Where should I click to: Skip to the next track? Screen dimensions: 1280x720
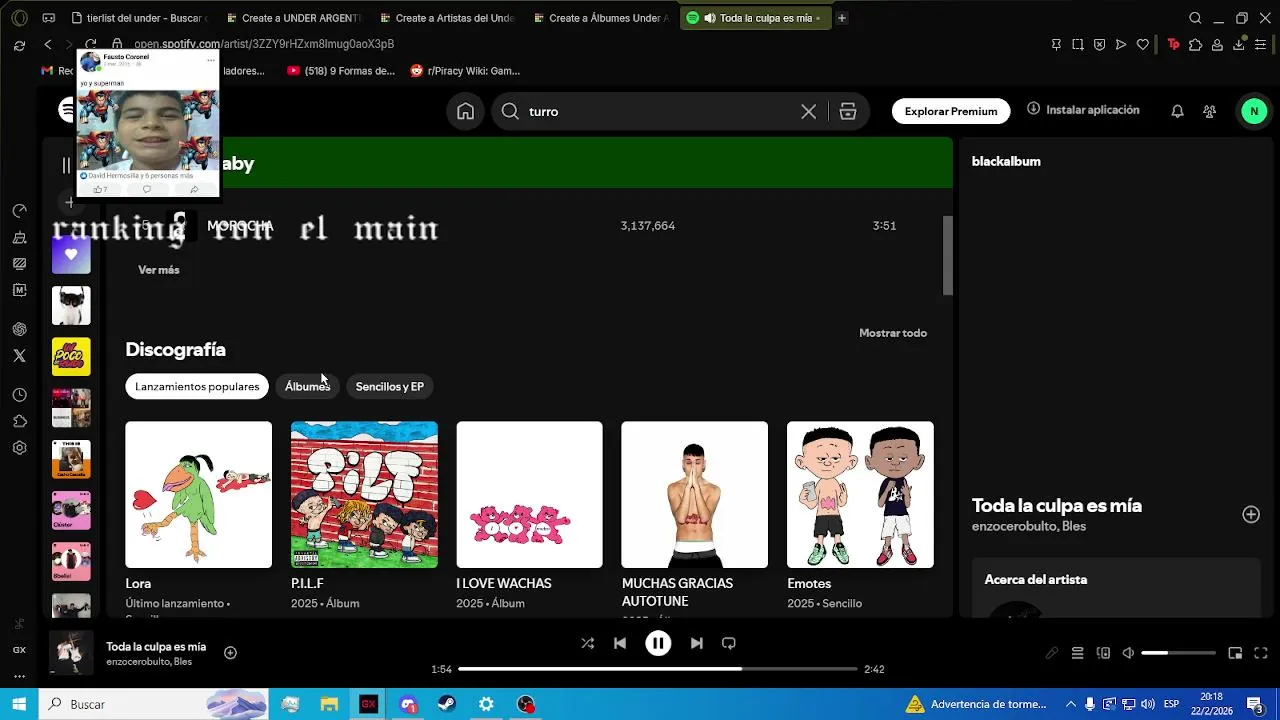(x=697, y=643)
